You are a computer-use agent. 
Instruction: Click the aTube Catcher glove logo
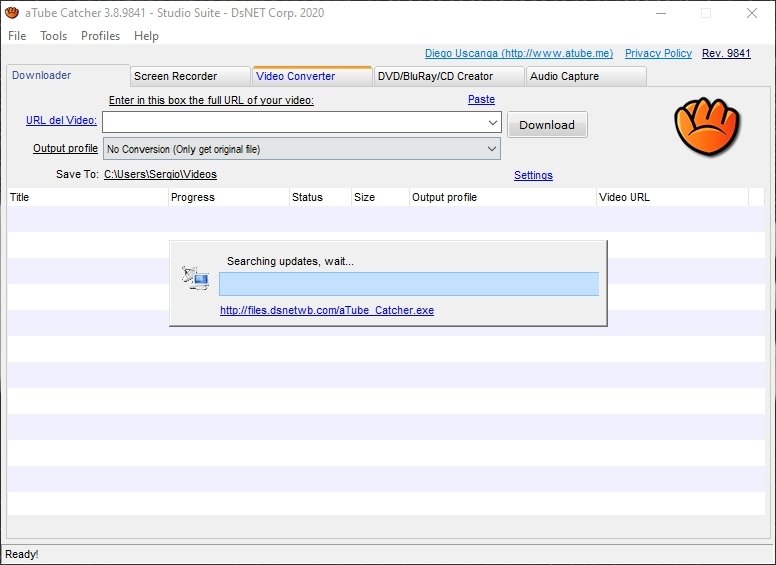pos(707,127)
